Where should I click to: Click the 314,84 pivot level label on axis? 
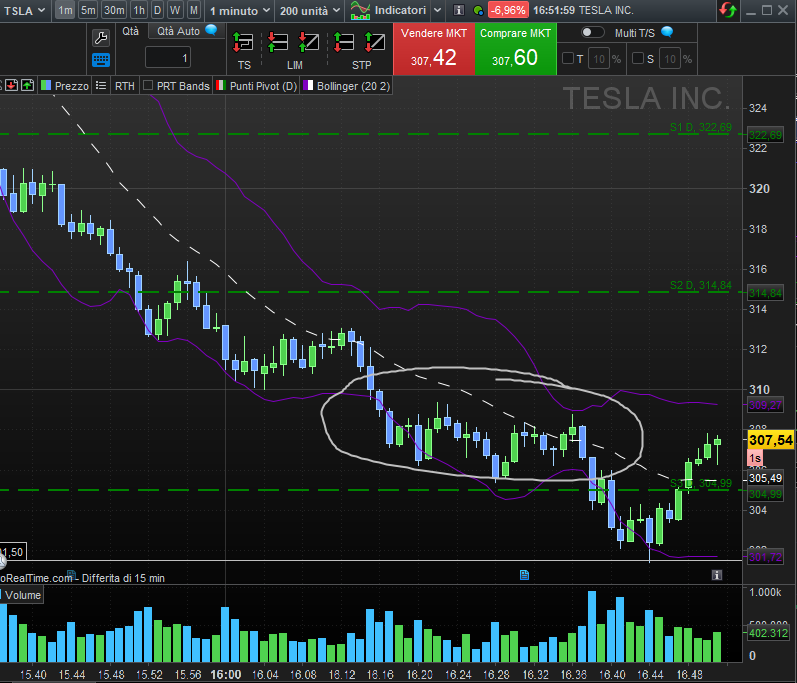765,293
